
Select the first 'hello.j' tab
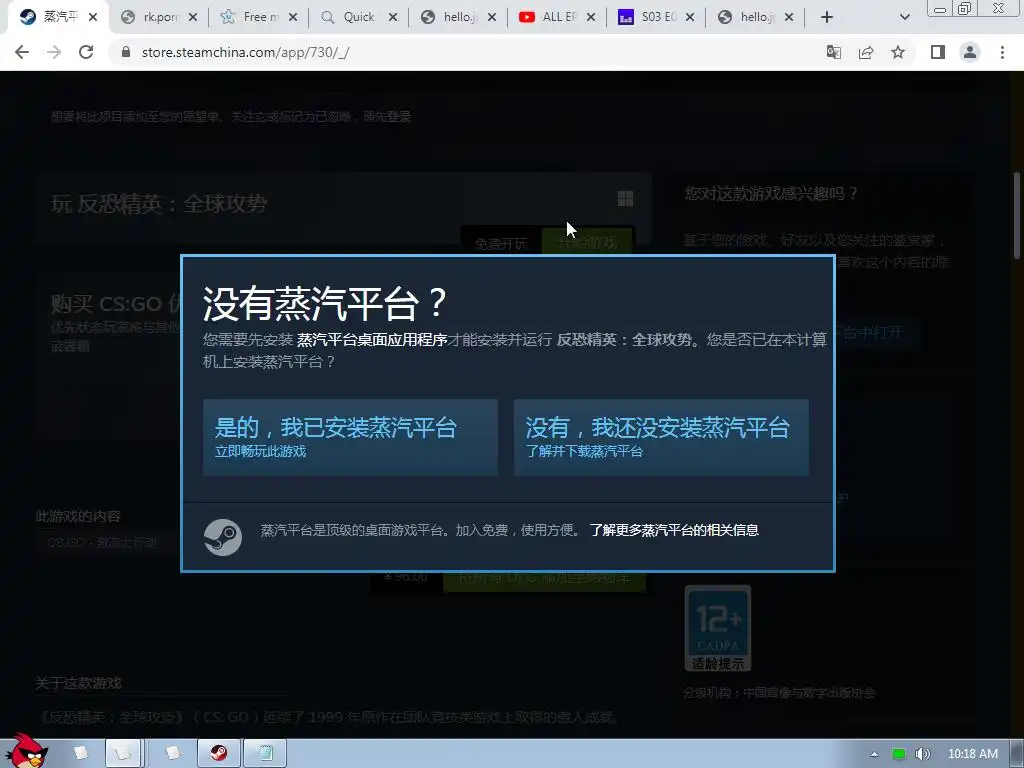click(458, 17)
